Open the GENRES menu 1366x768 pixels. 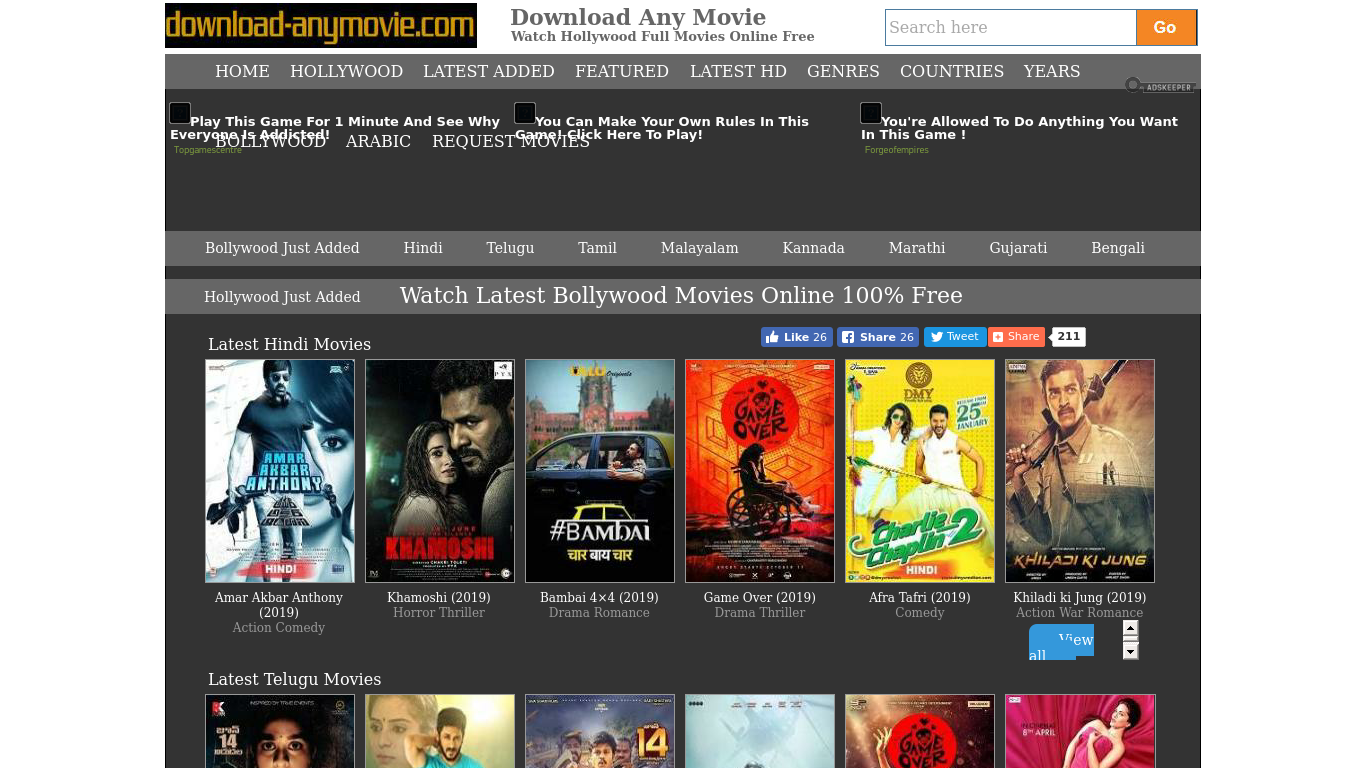[843, 71]
